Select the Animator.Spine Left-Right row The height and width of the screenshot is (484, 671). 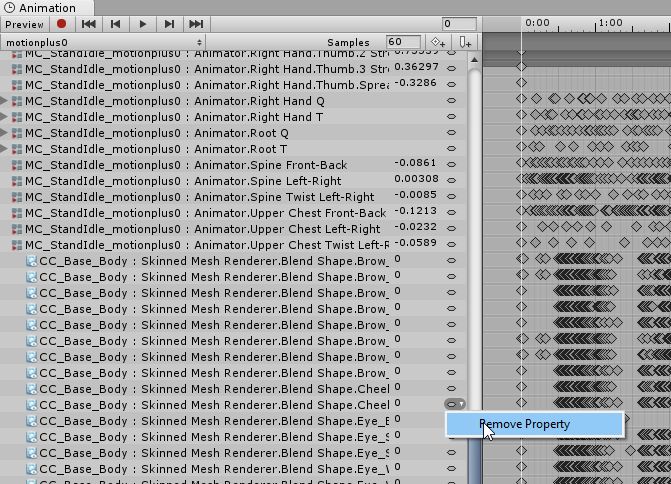pyautogui.click(x=233, y=181)
